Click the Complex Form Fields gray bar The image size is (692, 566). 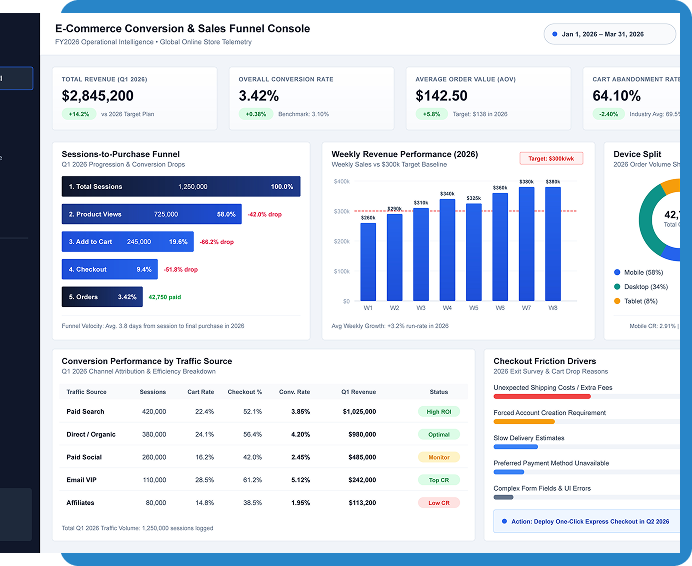point(503,497)
